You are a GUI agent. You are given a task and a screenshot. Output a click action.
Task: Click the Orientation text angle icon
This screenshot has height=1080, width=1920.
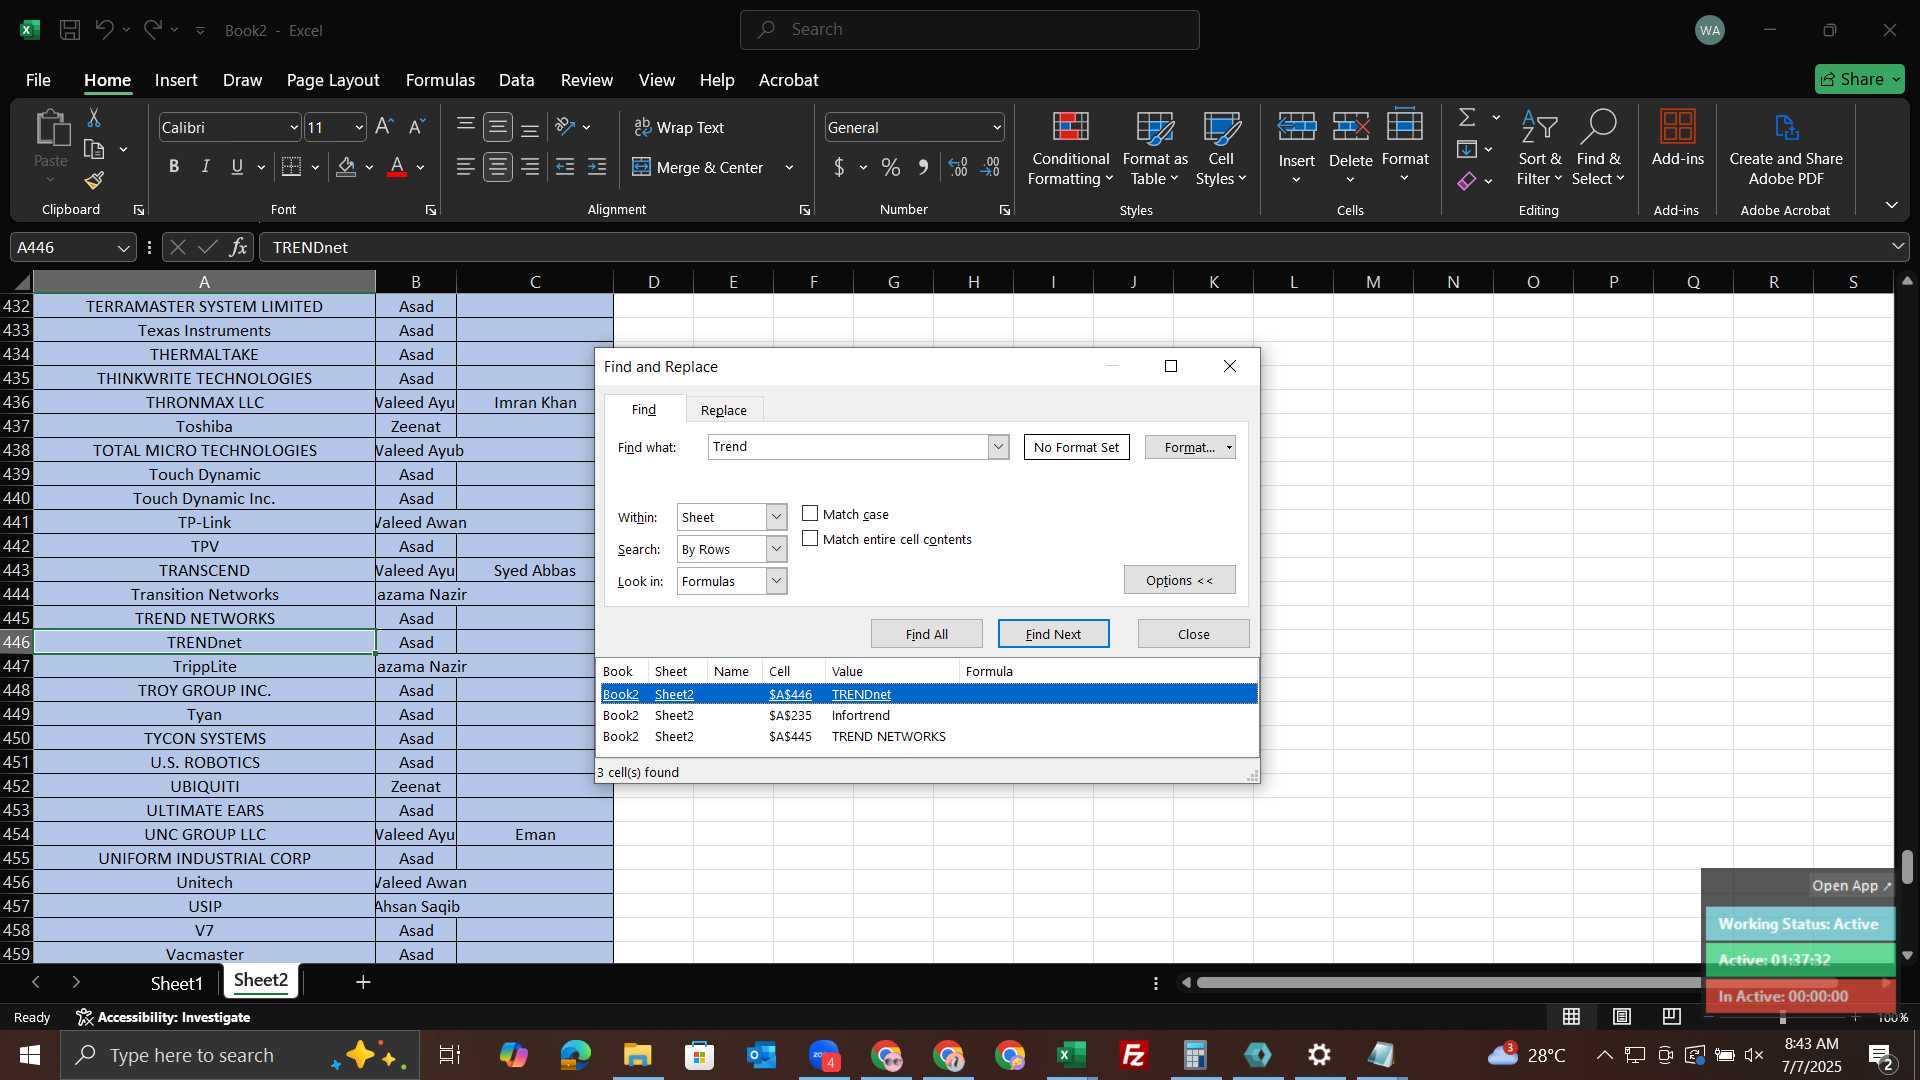(566, 127)
